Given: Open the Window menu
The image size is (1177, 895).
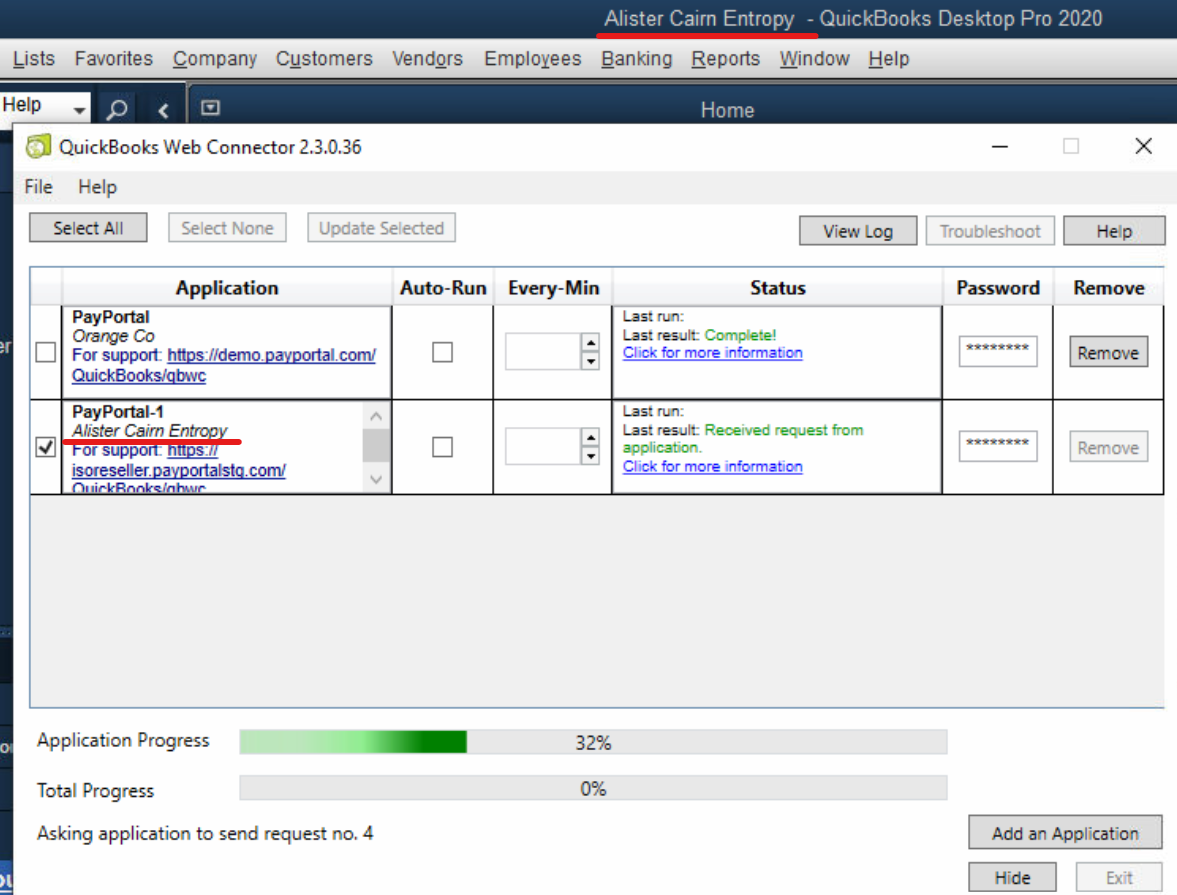Looking at the screenshot, I should click(814, 59).
